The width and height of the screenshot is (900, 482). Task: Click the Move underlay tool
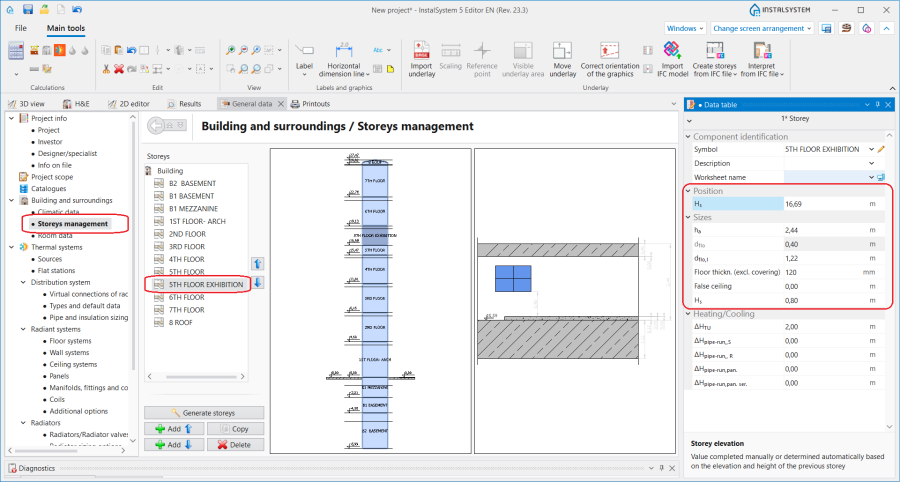[x=562, y=60]
